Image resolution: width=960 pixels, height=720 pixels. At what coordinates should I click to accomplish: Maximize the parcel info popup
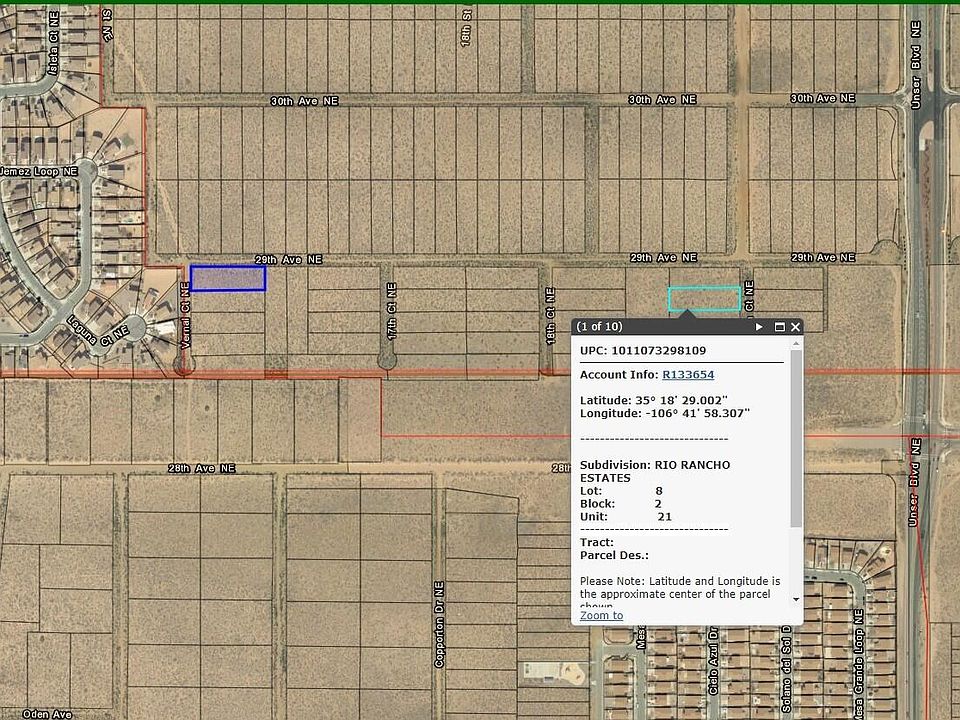point(779,327)
